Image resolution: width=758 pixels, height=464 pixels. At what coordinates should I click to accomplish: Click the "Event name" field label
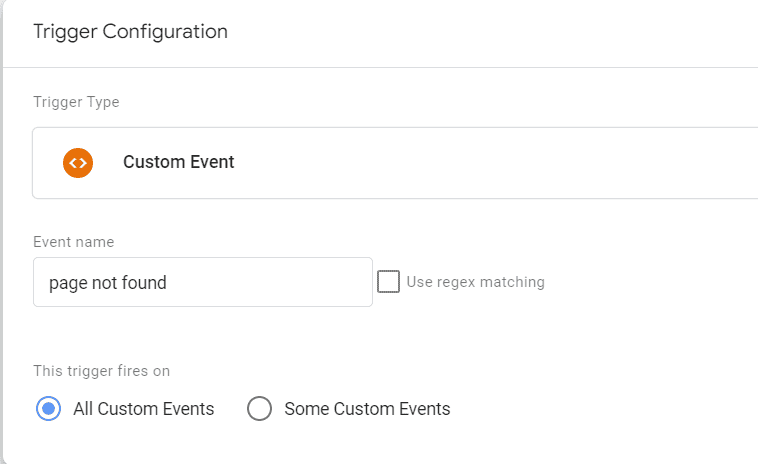(73, 242)
